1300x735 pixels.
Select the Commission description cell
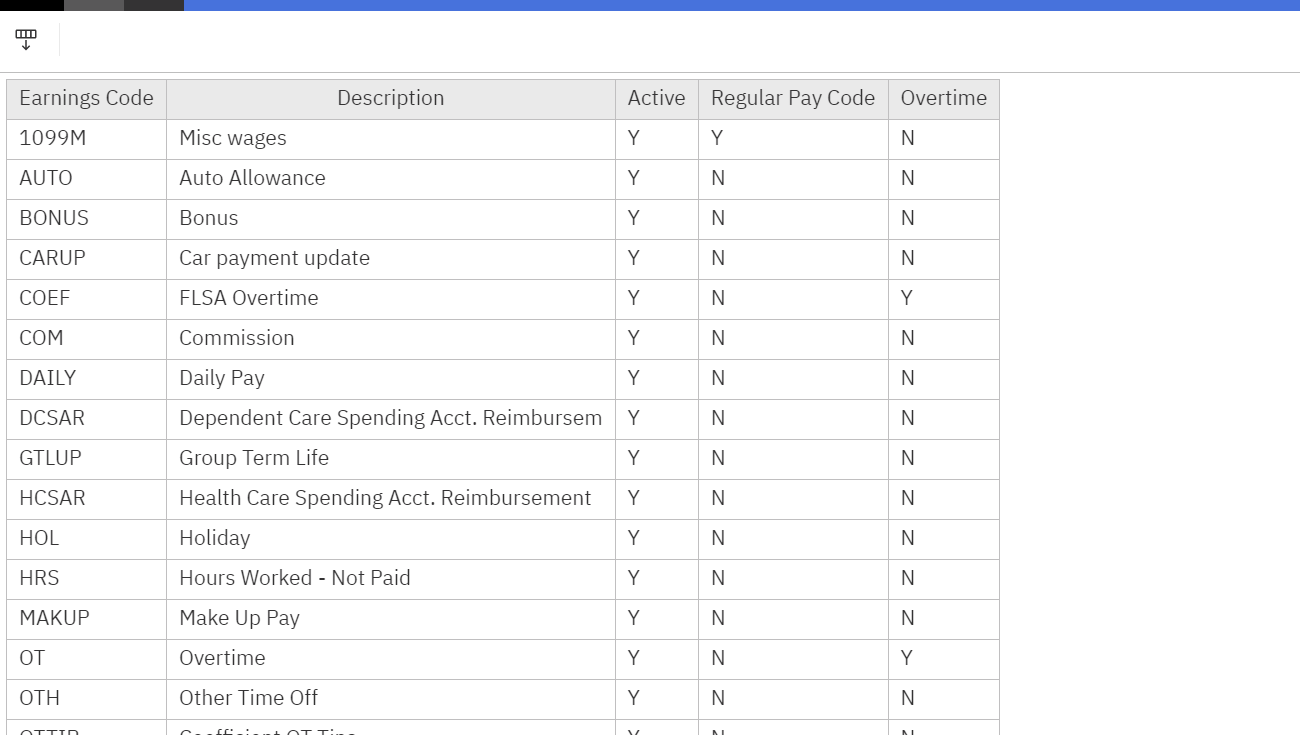click(x=391, y=339)
